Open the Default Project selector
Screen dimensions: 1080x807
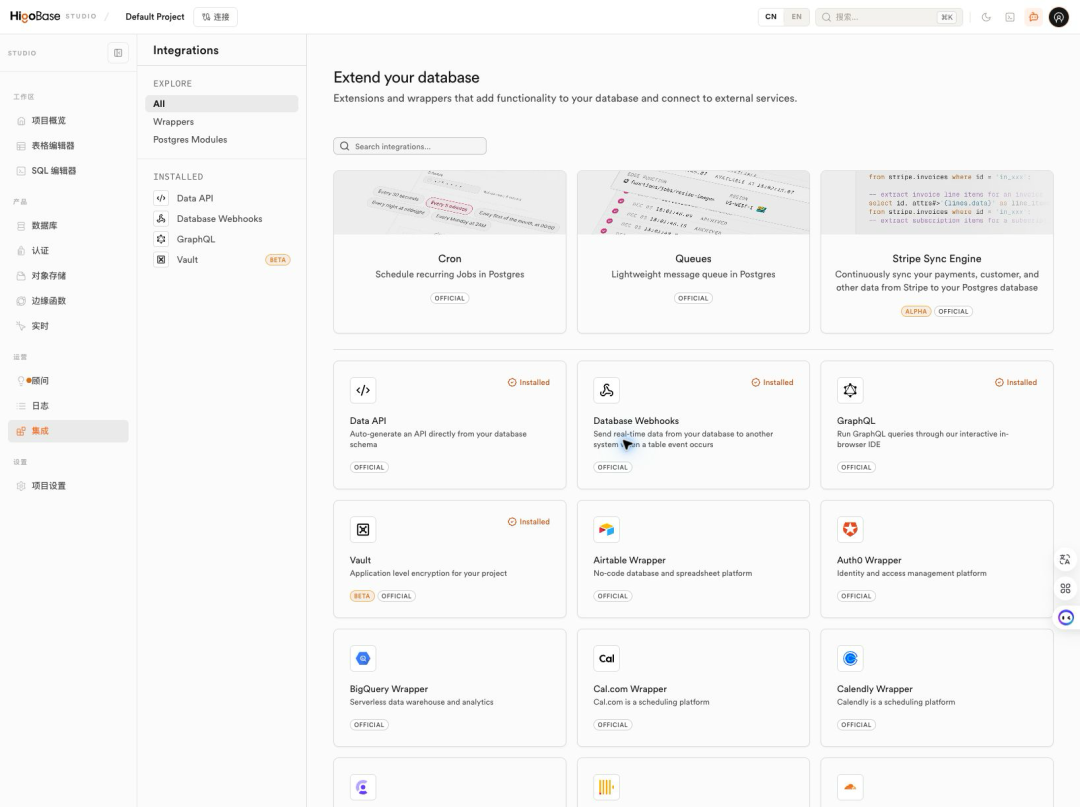(x=155, y=17)
